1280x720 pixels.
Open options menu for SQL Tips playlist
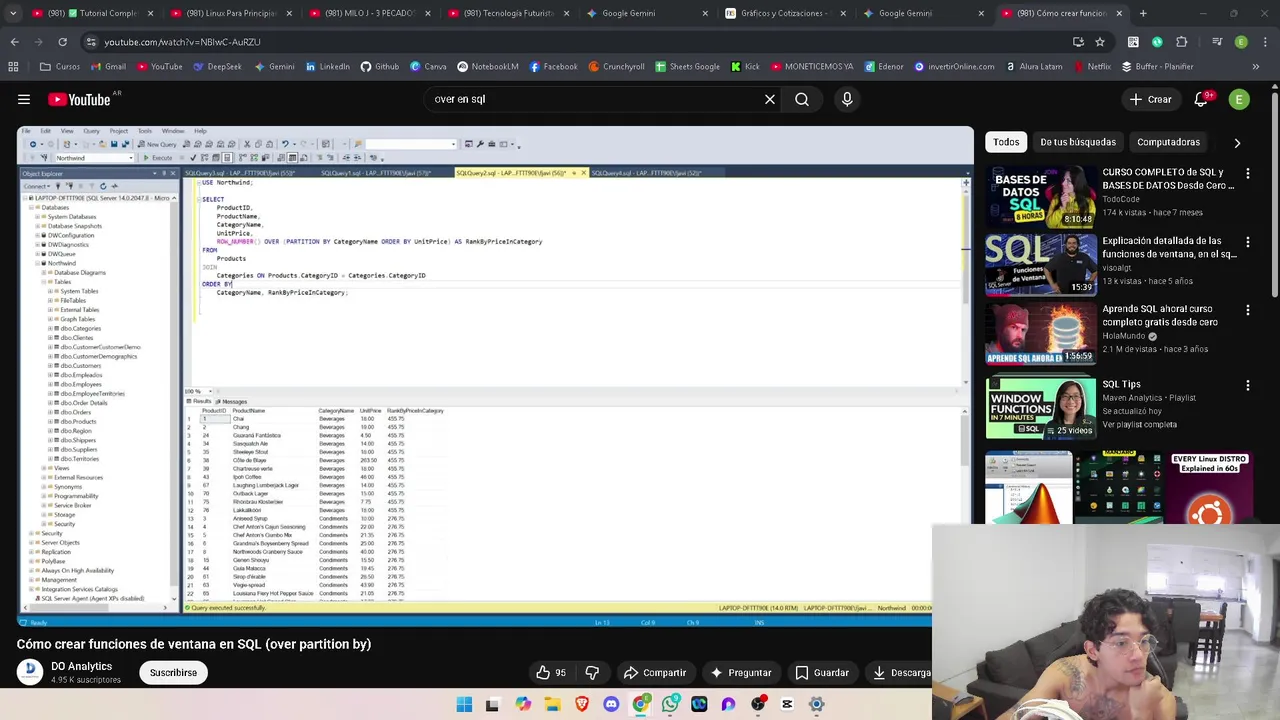1247,385
